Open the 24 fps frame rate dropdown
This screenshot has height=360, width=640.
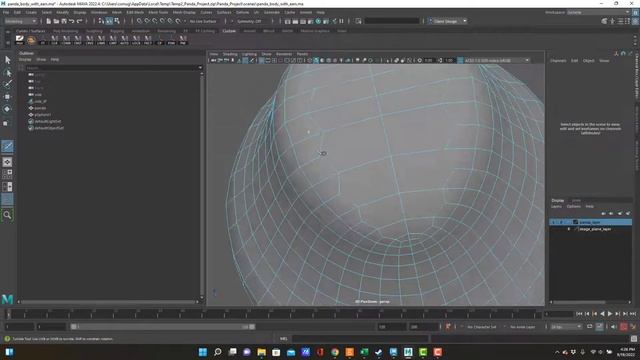[x=566, y=327]
